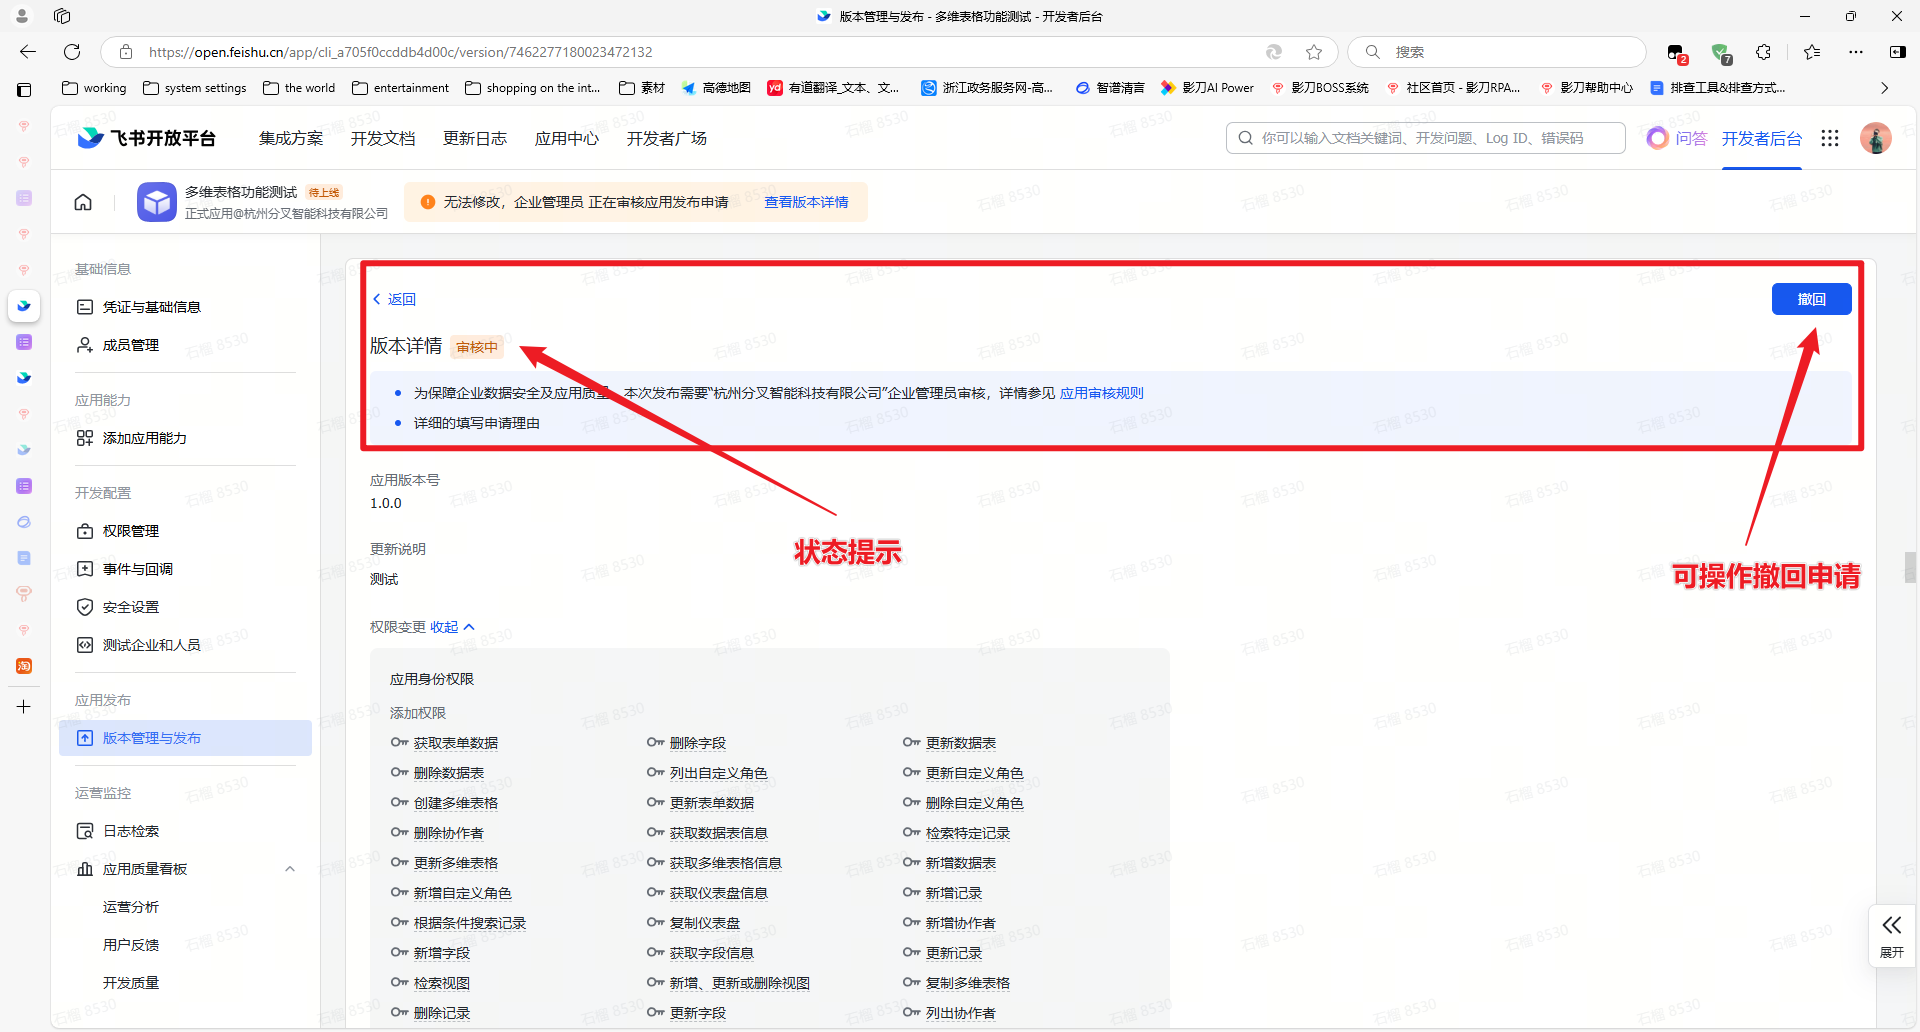Show more bookmarks overflow chevron

click(1884, 88)
